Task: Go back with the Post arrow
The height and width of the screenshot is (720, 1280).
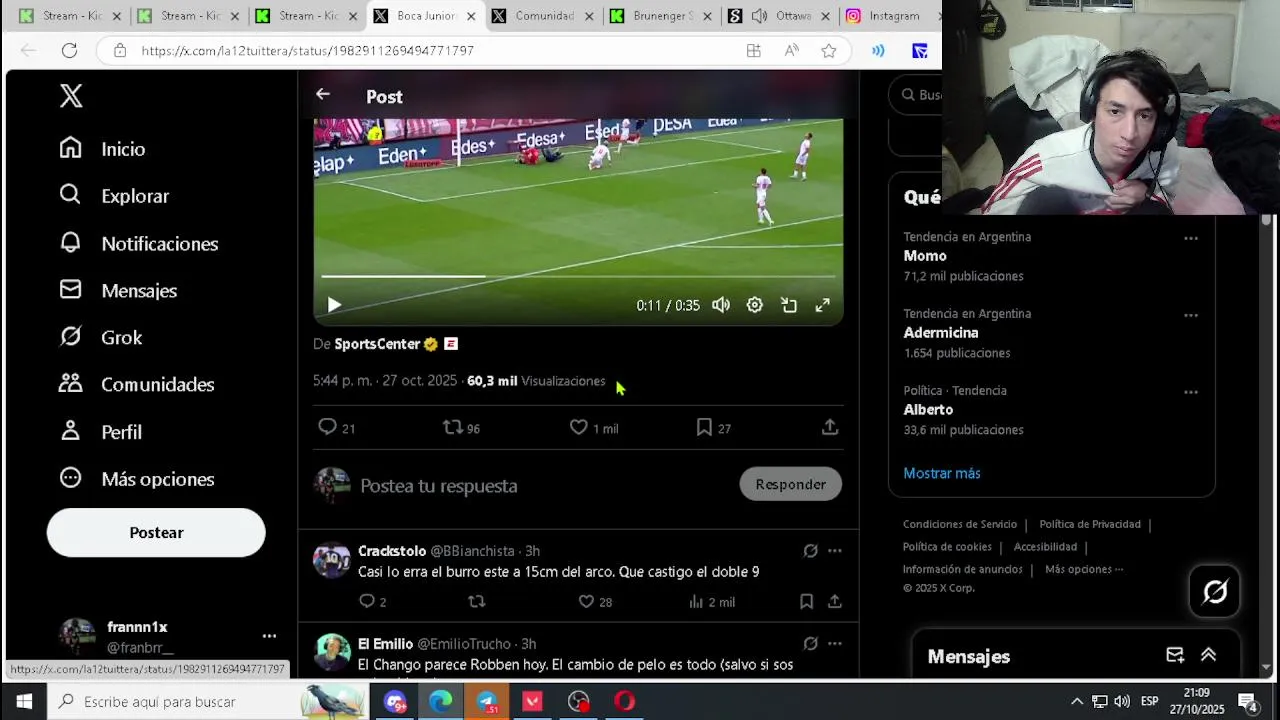Action: [x=322, y=94]
